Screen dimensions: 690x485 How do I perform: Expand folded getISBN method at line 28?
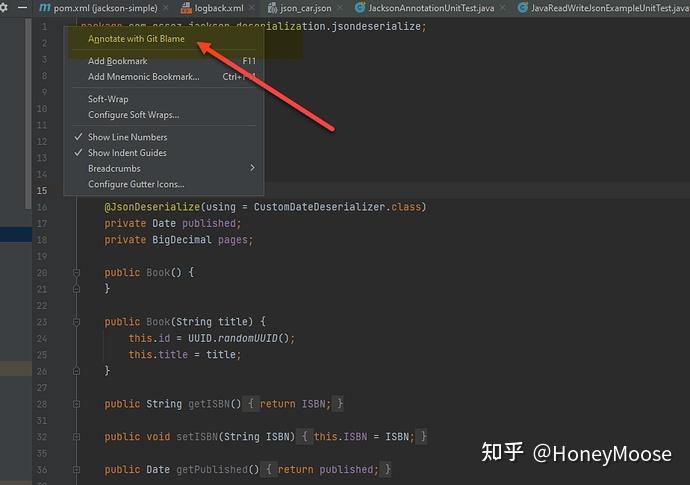[x=76, y=404]
